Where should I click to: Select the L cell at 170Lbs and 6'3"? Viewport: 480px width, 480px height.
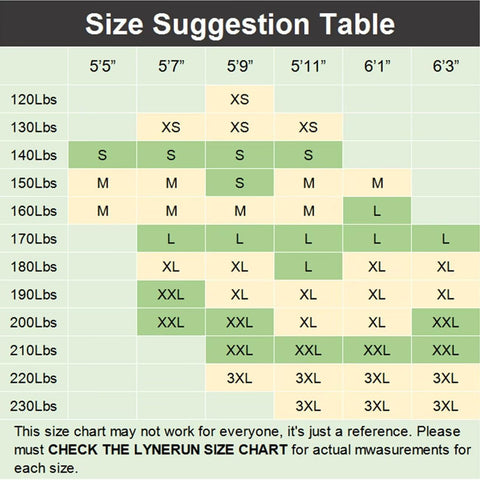pos(446,239)
